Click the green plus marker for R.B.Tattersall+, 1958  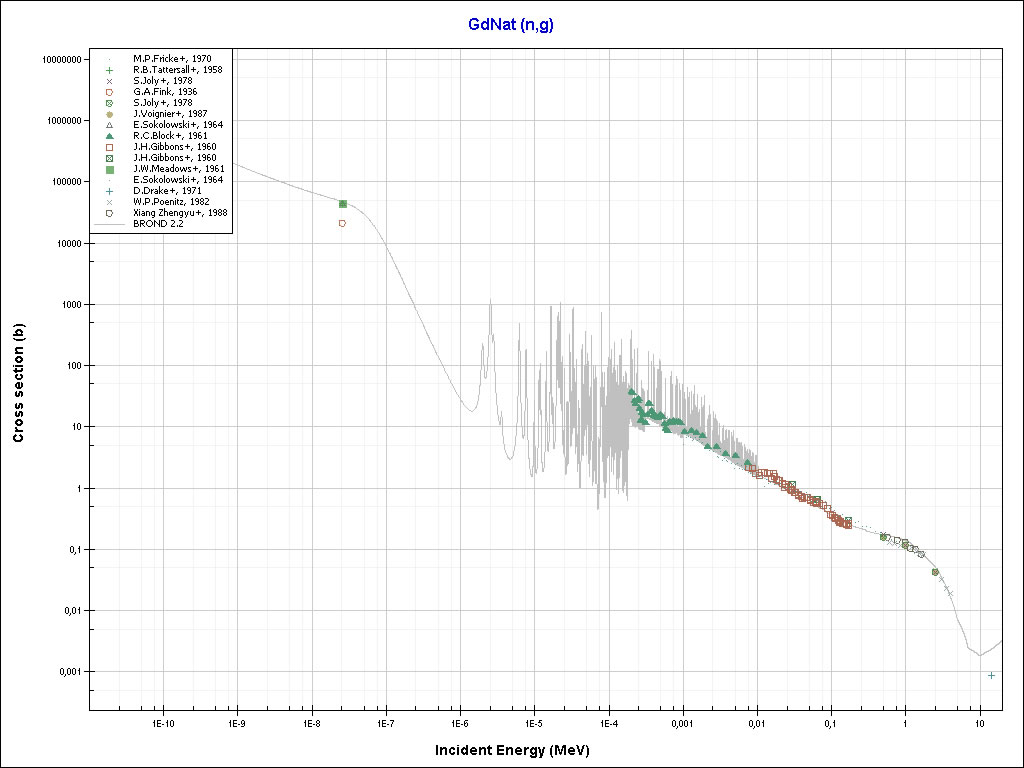tap(109, 70)
